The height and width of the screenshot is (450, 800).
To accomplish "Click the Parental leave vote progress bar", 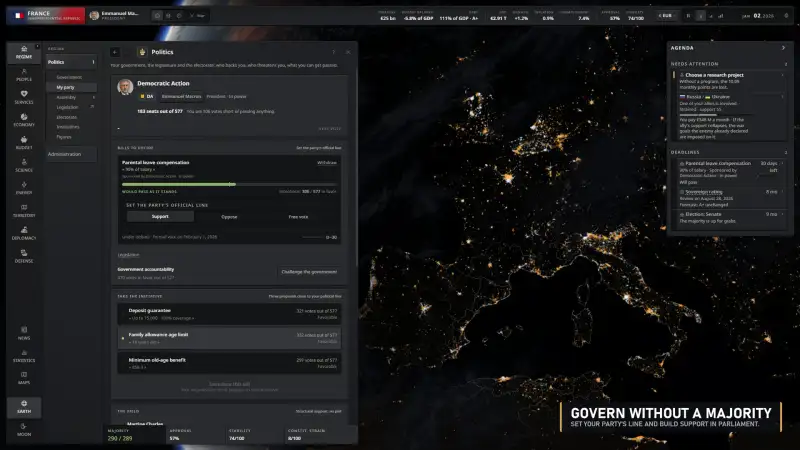I will (x=229, y=184).
